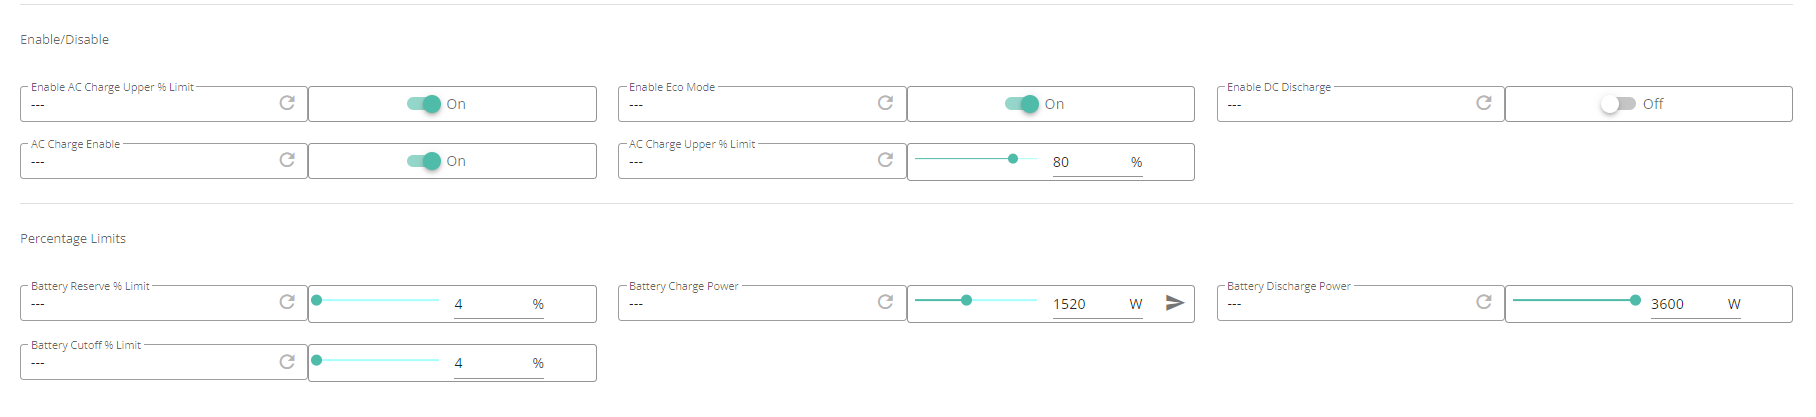Image resolution: width=1816 pixels, height=417 pixels.
Task: Refresh the Battery Discharge Power value
Action: [x=1484, y=302]
